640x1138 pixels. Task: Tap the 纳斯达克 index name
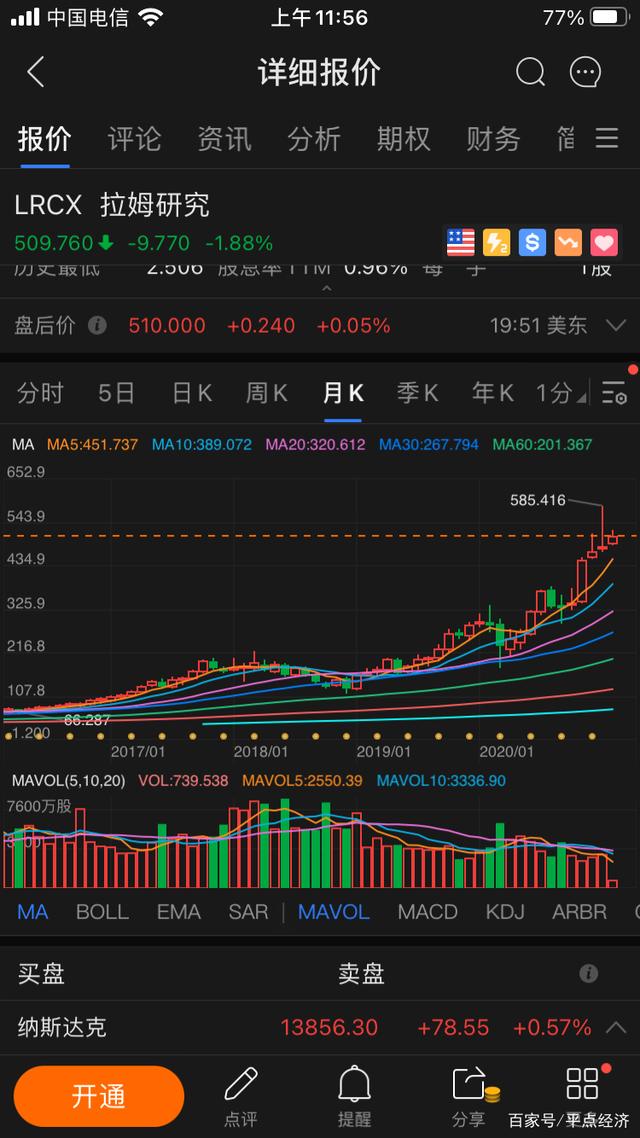[x=62, y=1027]
